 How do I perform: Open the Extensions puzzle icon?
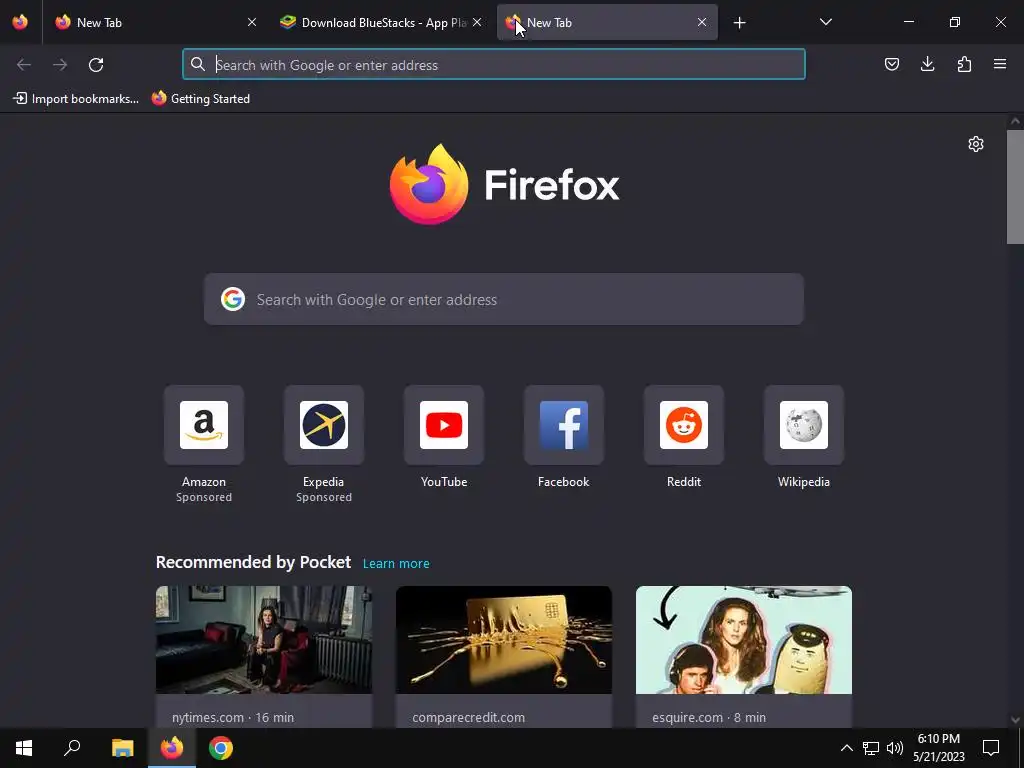pos(964,64)
